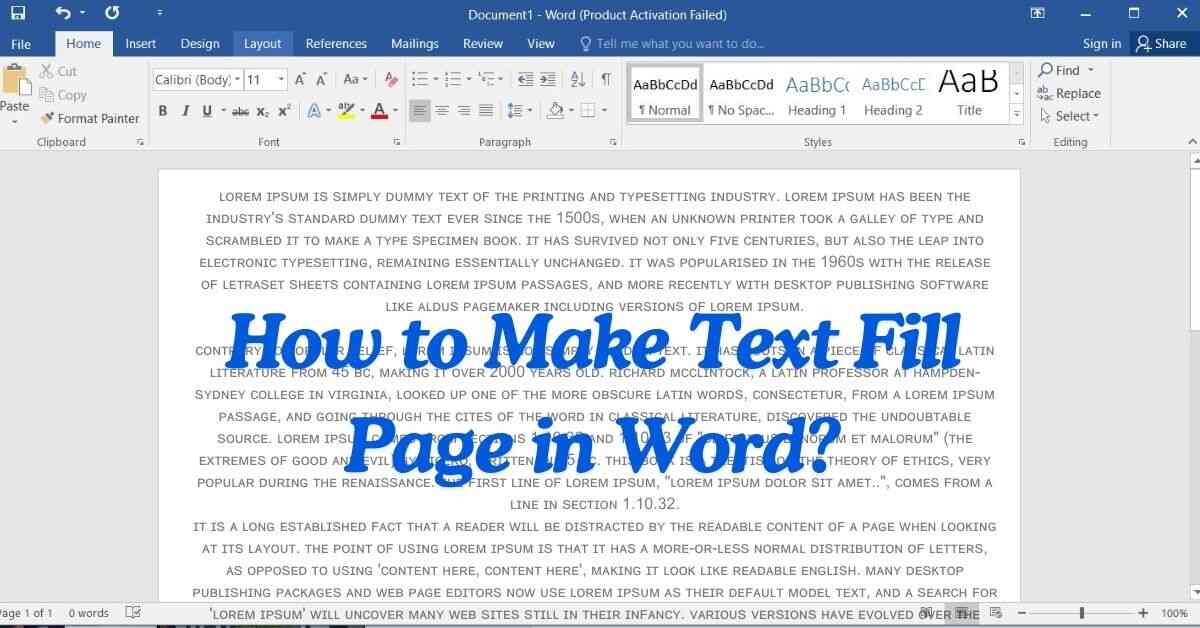
Task: Toggle Bold formatting
Action: 163,111
